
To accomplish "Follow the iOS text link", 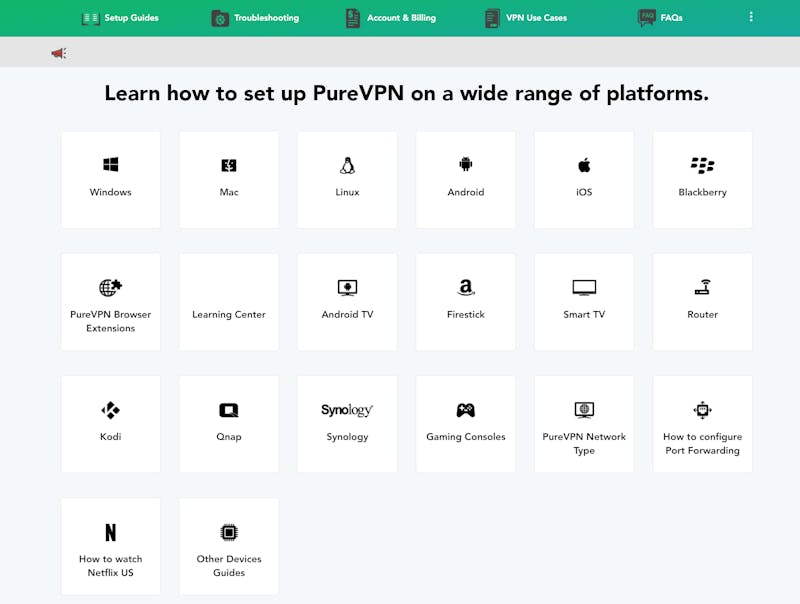I will [x=584, y=192].
